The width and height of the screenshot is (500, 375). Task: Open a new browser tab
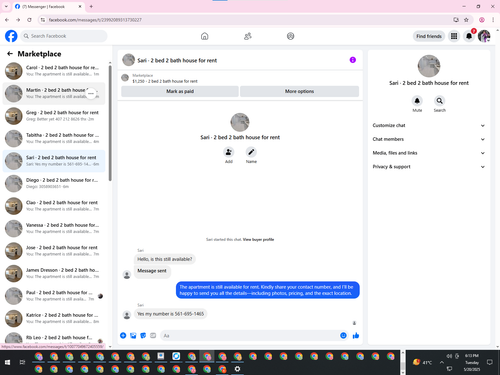(91, 6)
